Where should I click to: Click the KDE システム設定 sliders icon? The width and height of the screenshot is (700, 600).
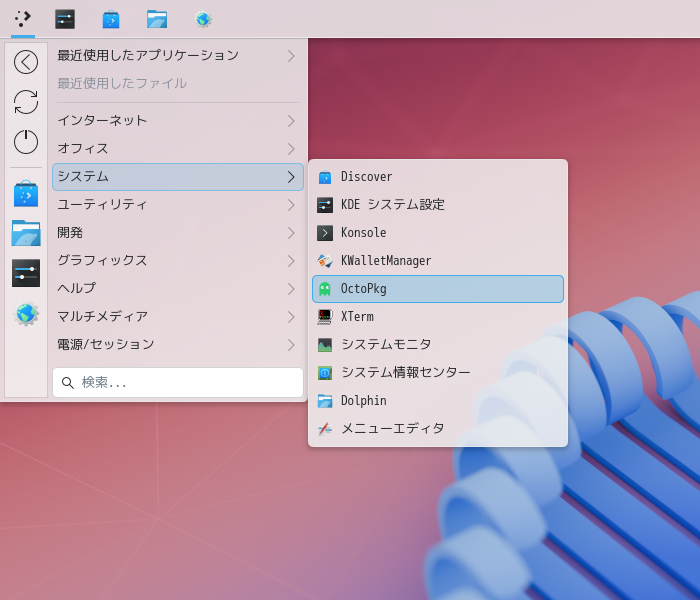[325, 205]
